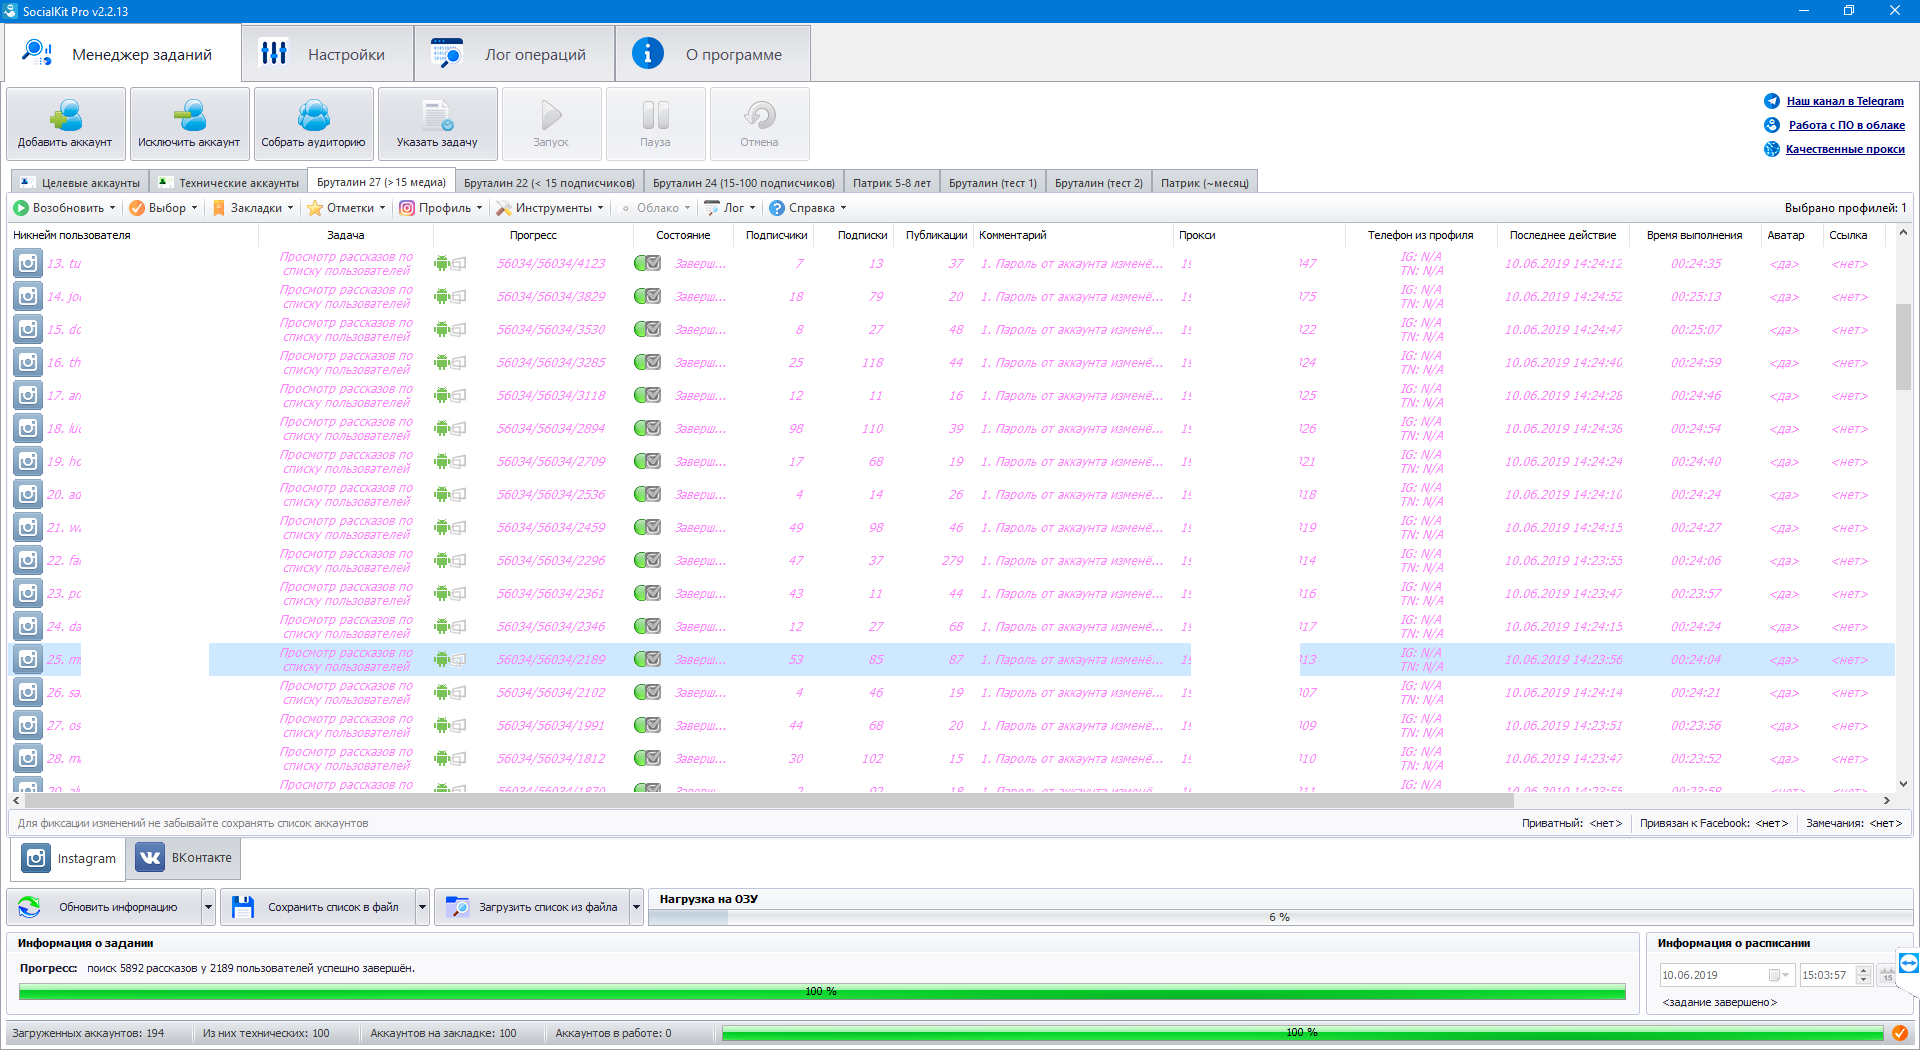Open the Профиль dropdown menu
The width and height of the screenshot is (1920, 1050).
(441, 208)
